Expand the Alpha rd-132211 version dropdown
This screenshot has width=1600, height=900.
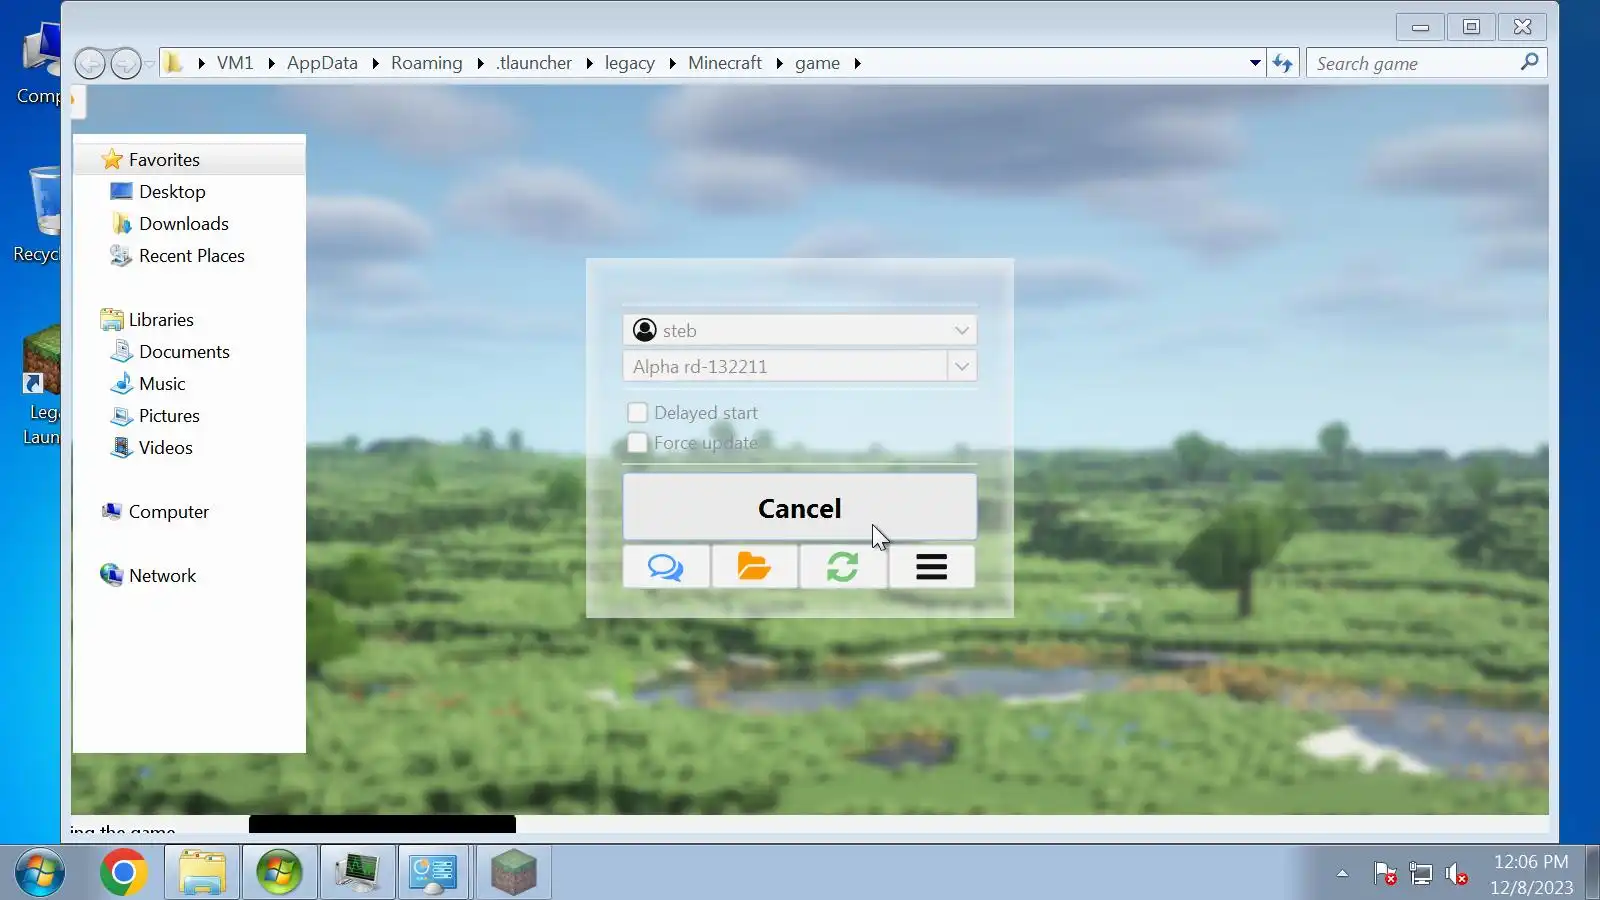coord(961,366)
